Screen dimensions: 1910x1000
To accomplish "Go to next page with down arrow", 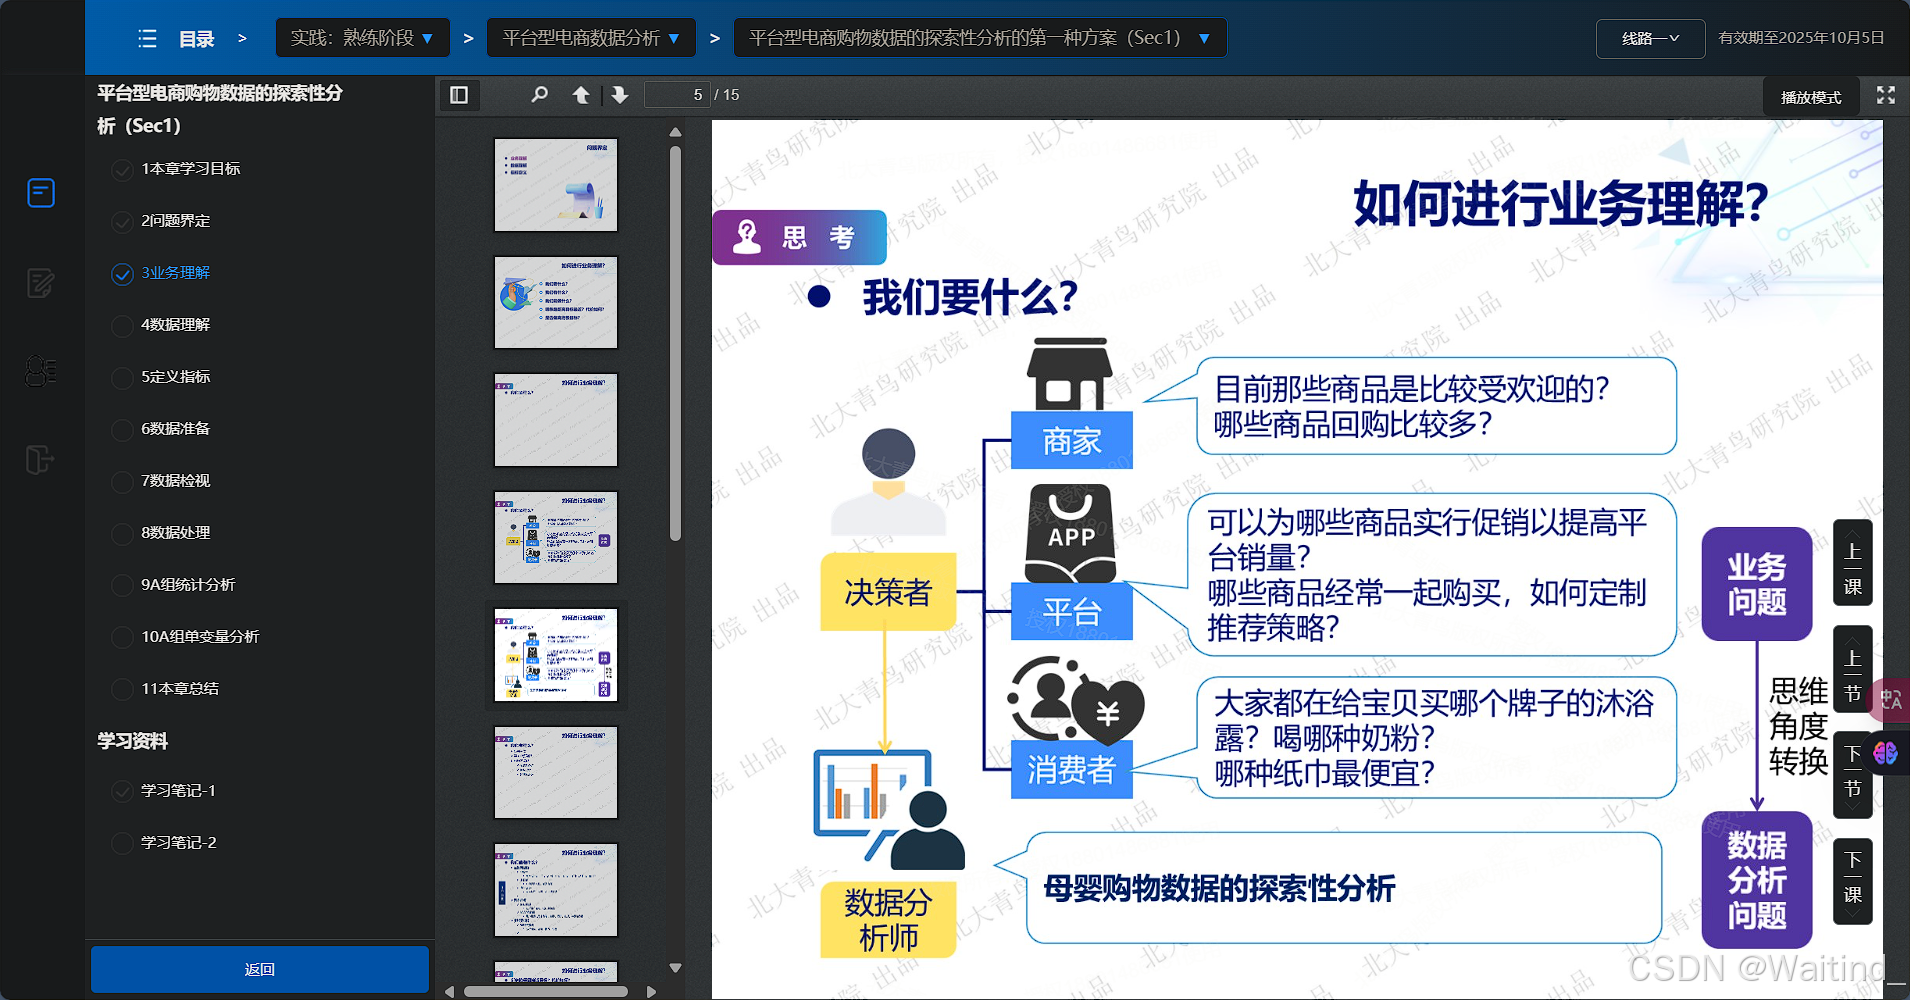I will point(620,95).
